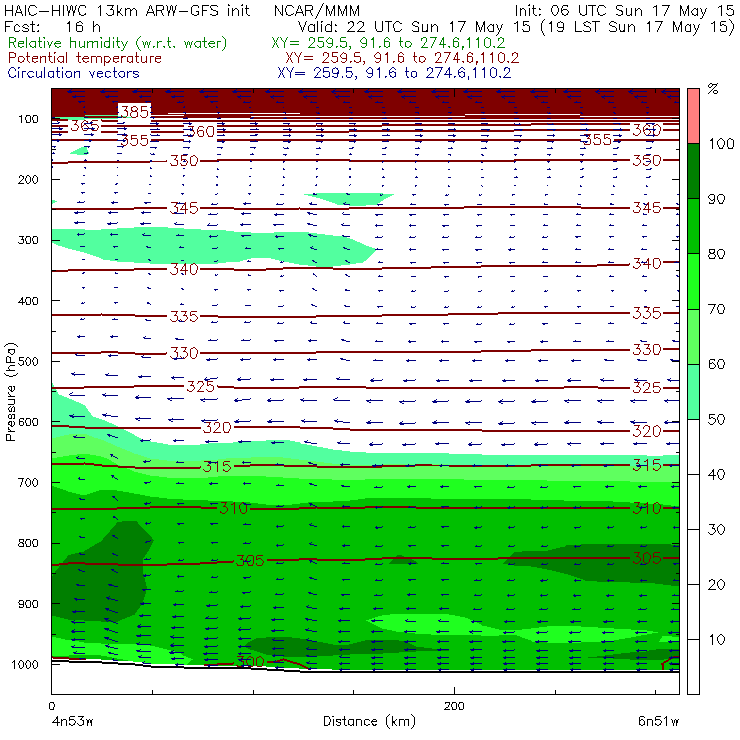
Task: Click the '300' contour label near the surface
Action: click(250, 661)
